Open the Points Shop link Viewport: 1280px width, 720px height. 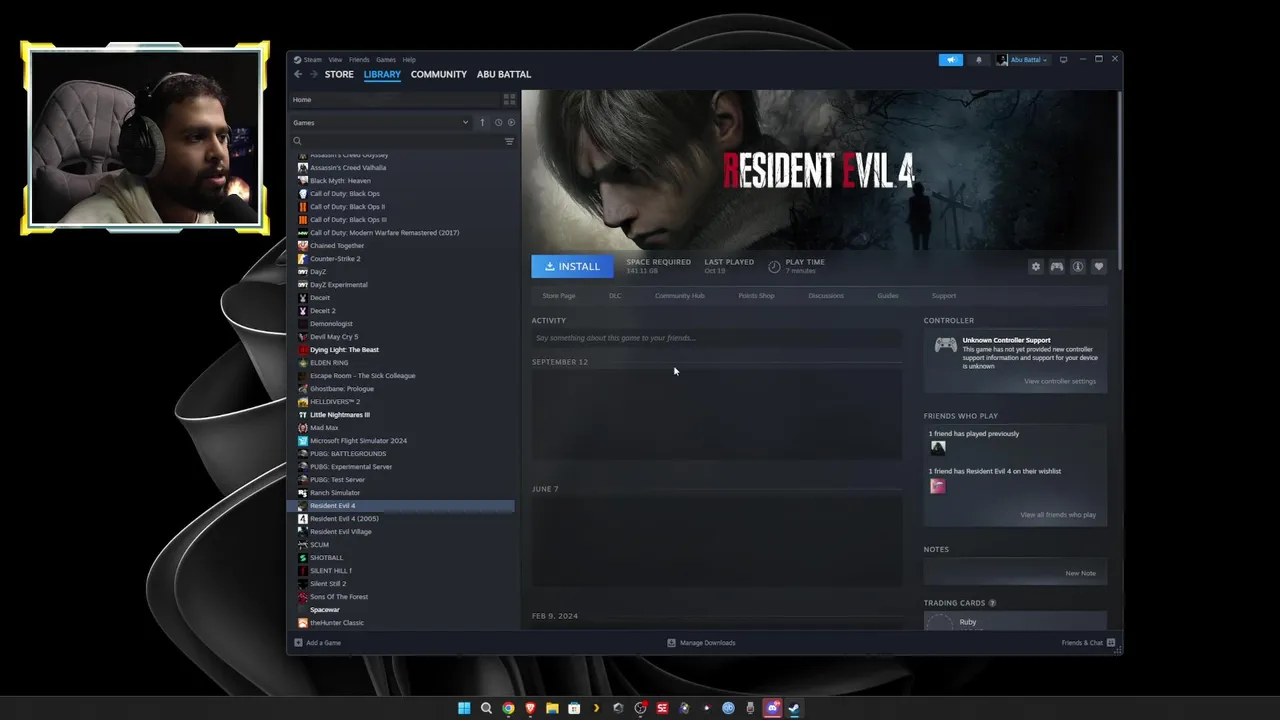click(x=756, y=296)
